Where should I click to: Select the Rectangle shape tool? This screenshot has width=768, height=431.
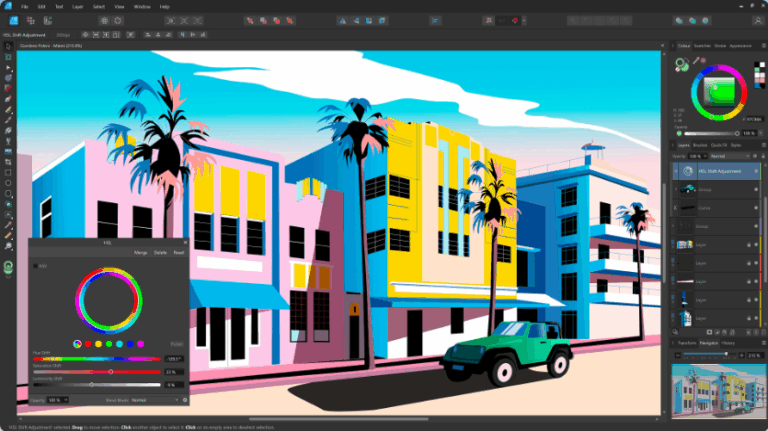click(8, 172)
